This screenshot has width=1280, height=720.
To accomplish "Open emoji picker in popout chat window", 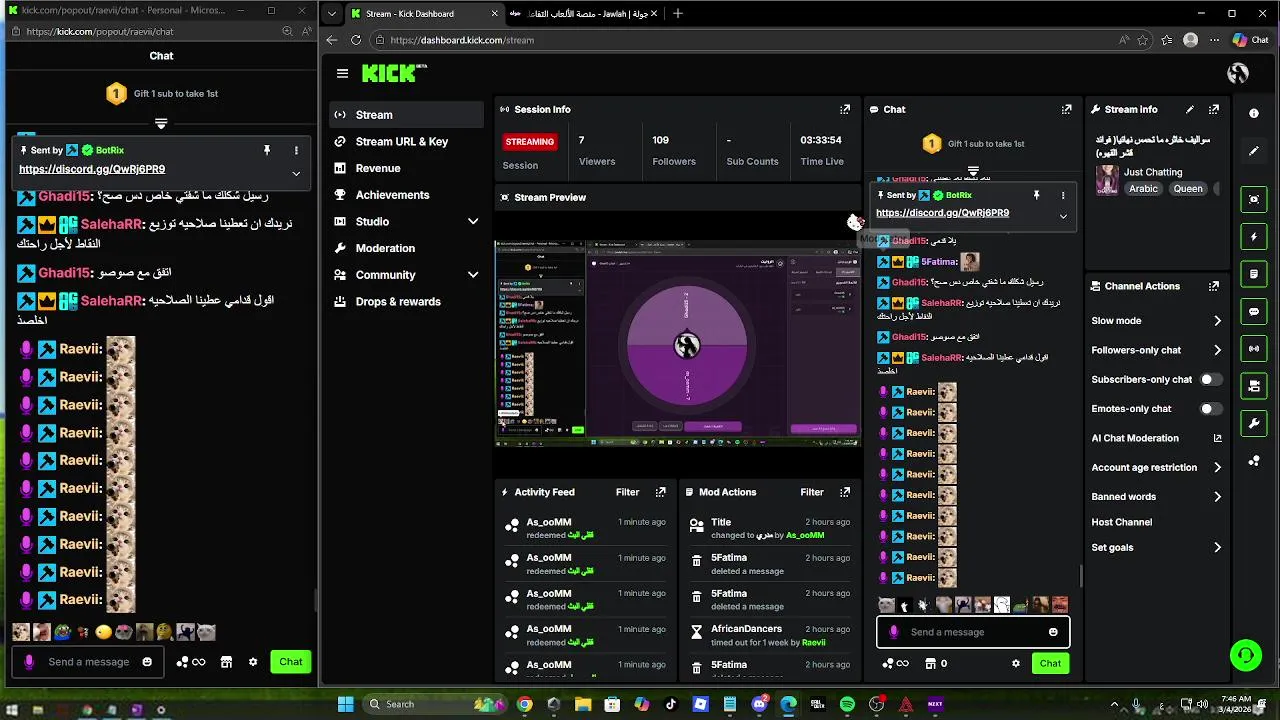I will point(147,662).
